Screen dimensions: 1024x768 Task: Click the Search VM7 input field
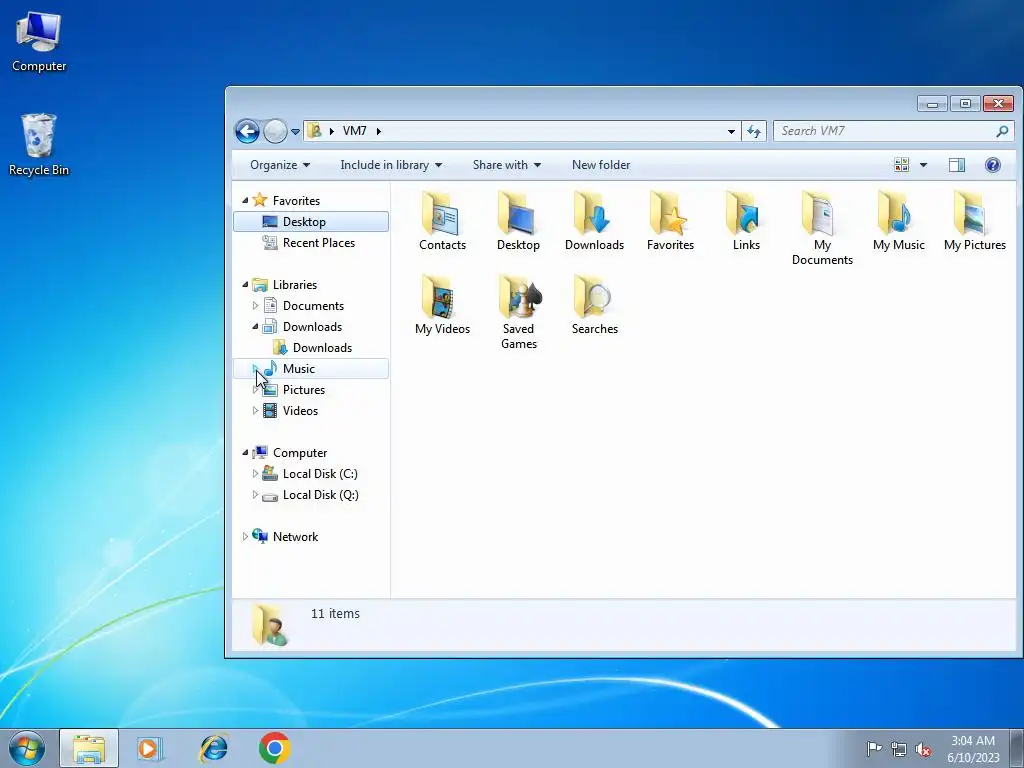[884, 131]
